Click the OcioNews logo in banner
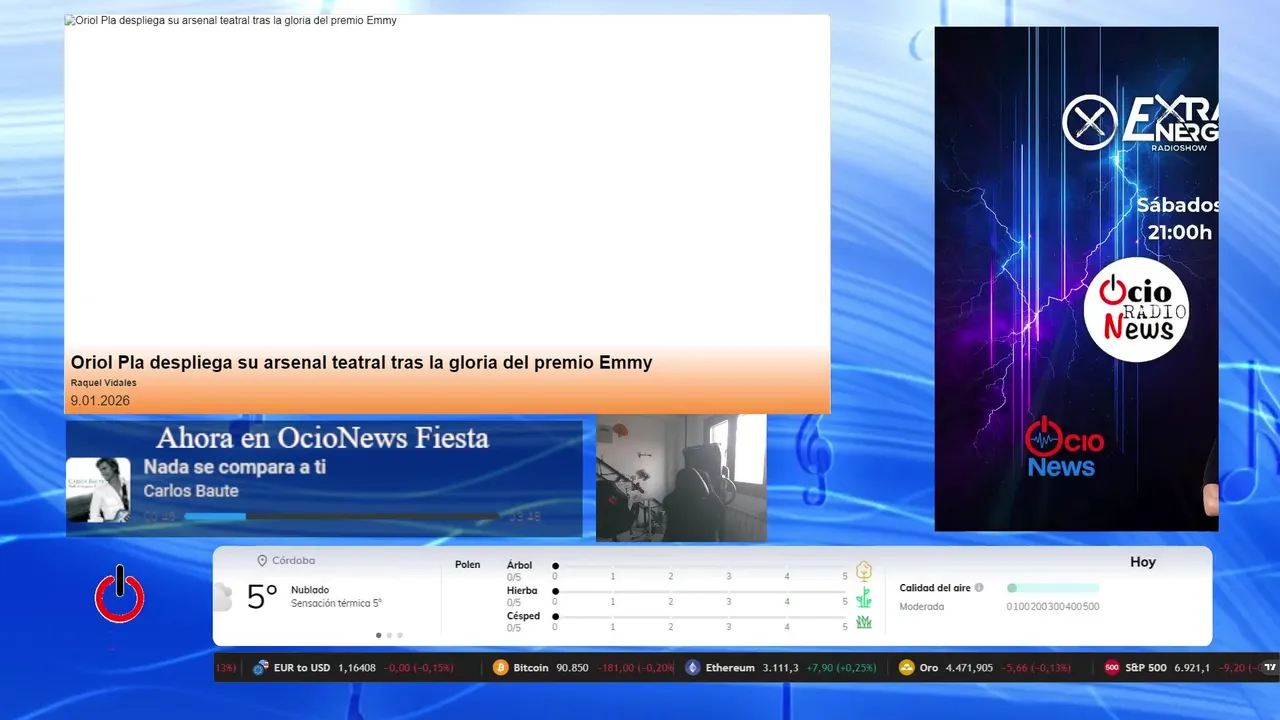Screen dimensions: 1280x720 (1064, 447)
